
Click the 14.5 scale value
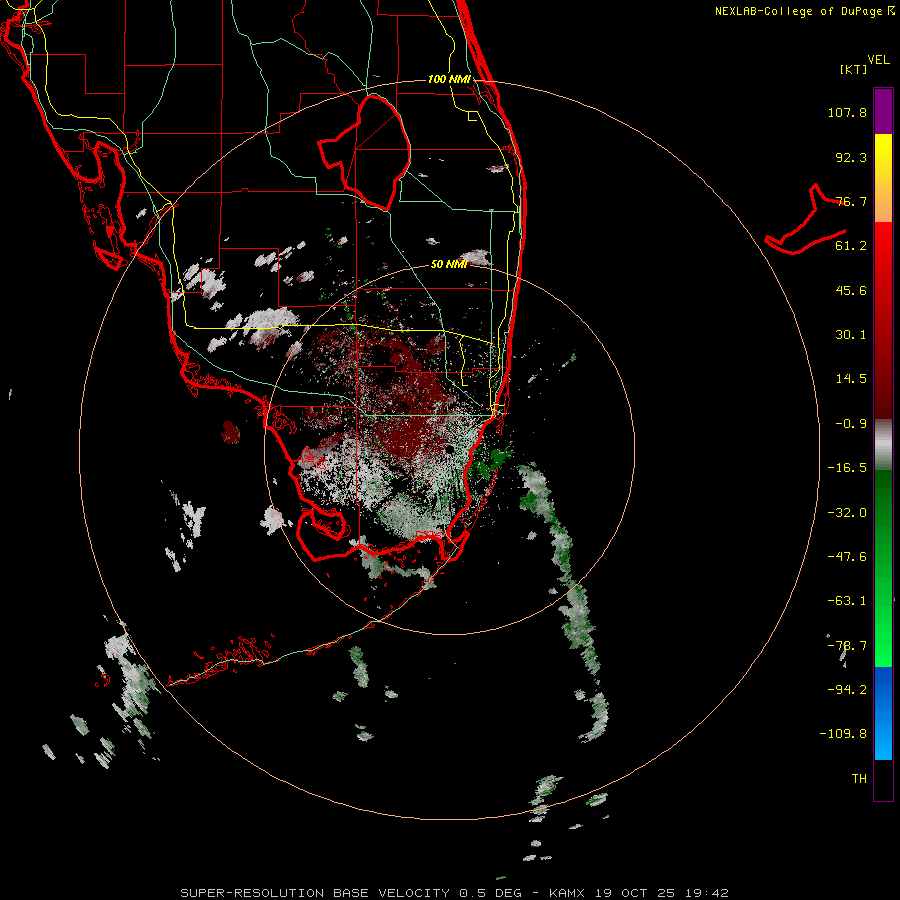[x=851, y=379]
